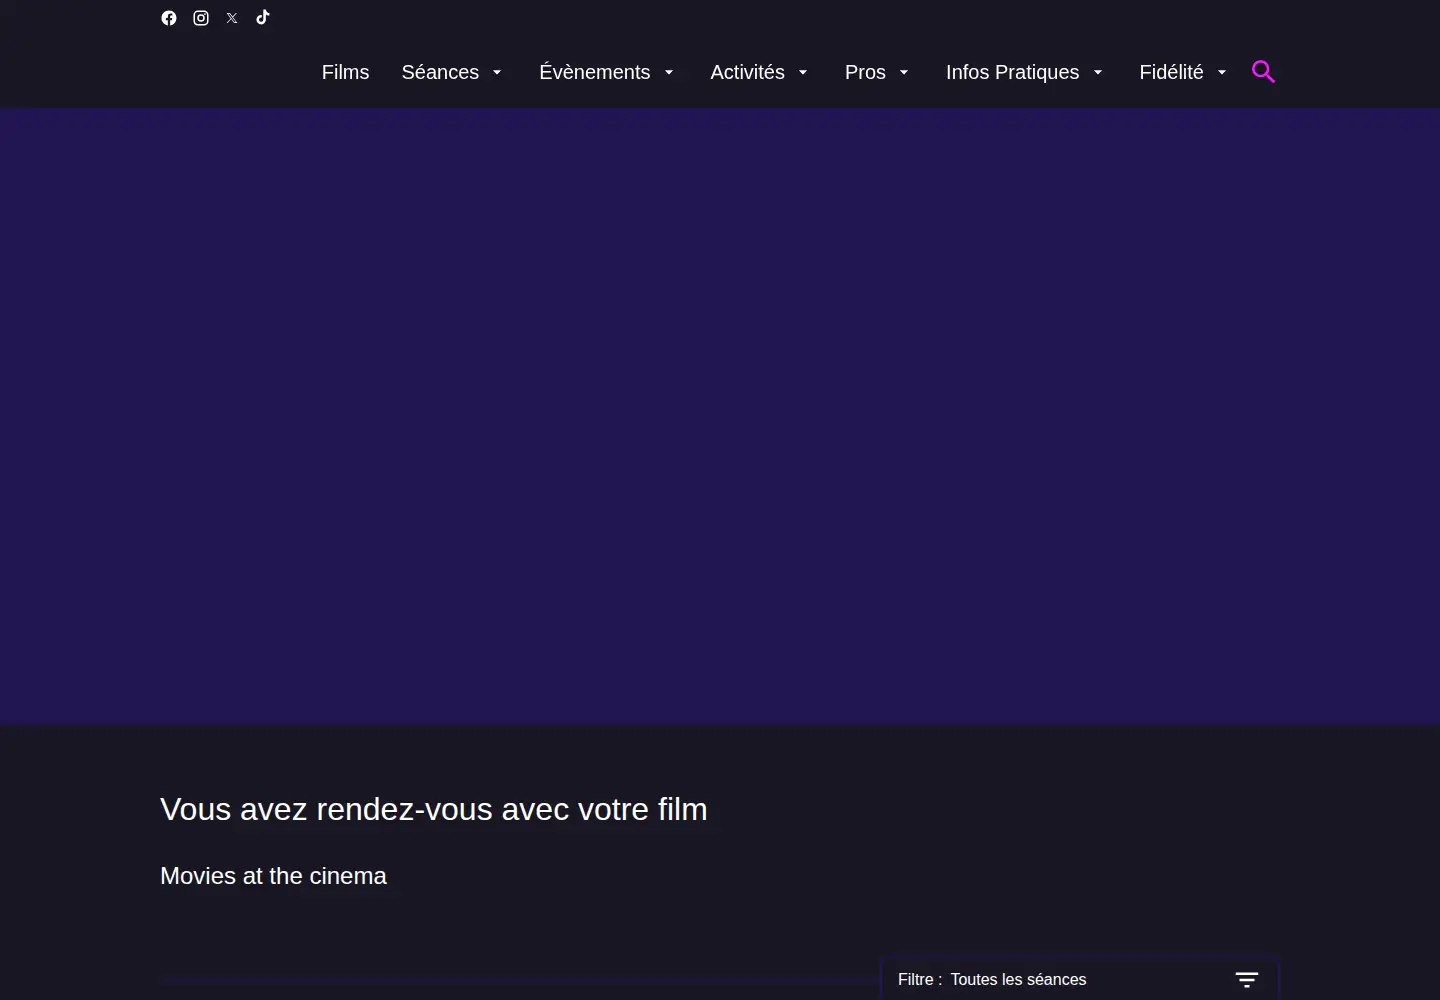This screenshot has width=1440, height=1000.
Task: Expand the Fidélité dropdown arrow
Action: [1222, 73]
